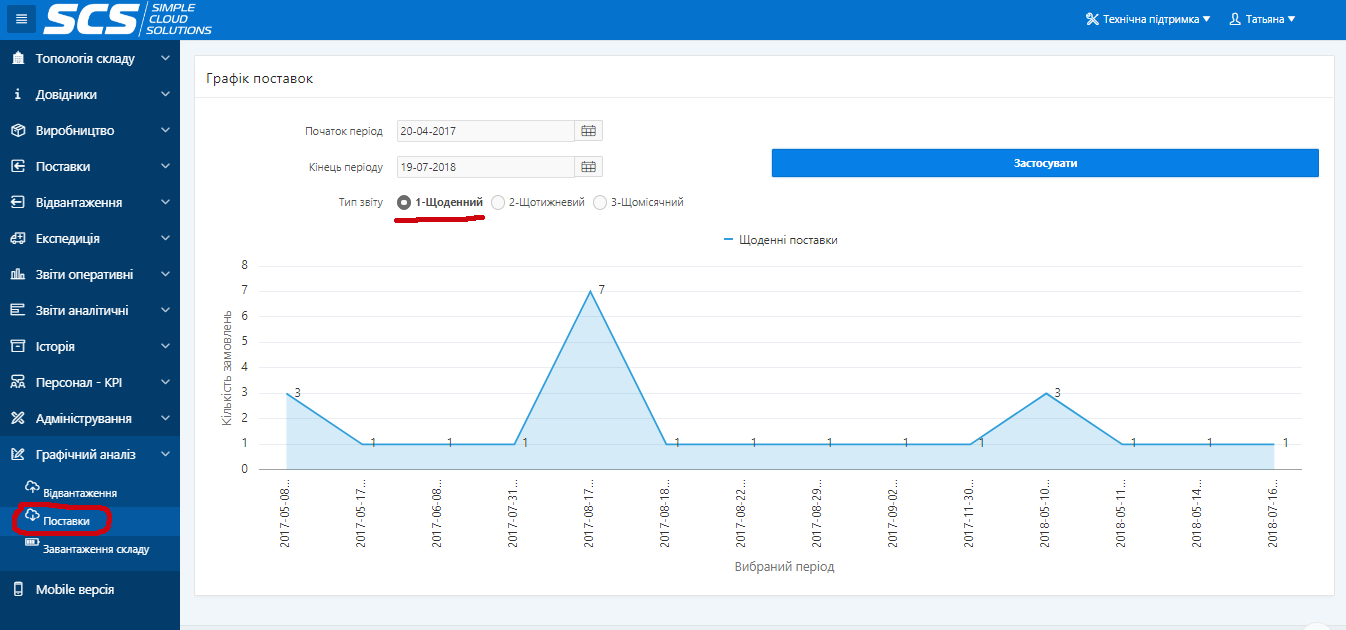Screen dimensions: 1346x630
Task: Click the bar chart icon beside Звіти оперативні
Action: point(17,275)
